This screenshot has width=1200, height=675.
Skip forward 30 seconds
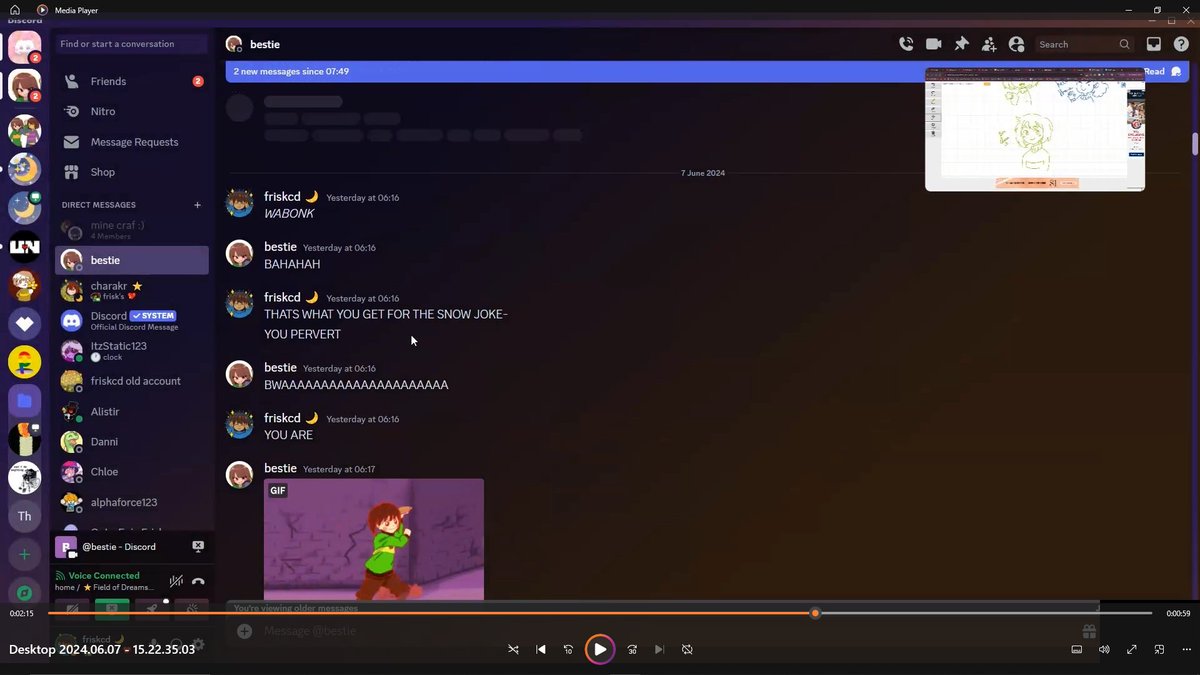(x=632, y=649)
